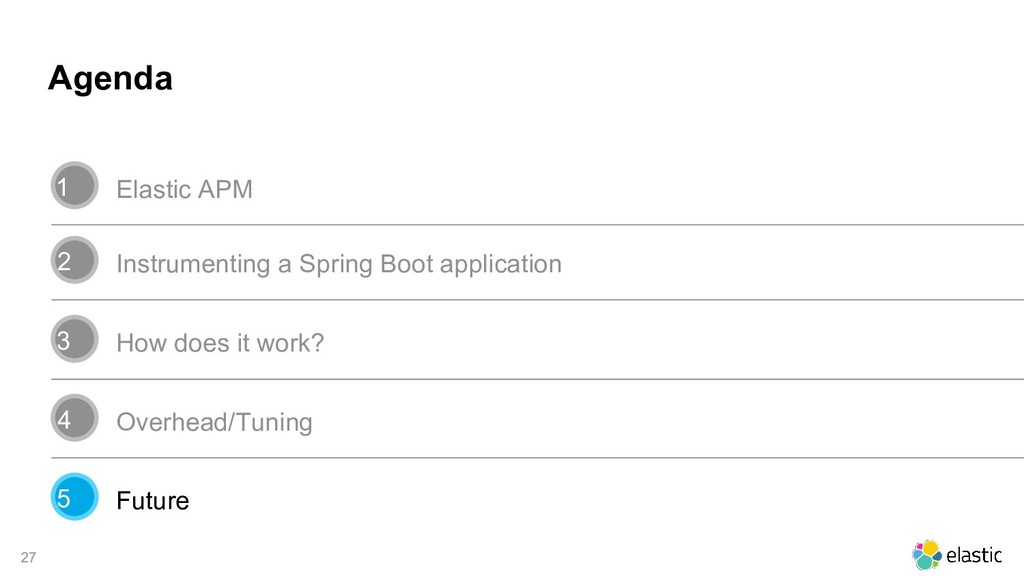
Task: Click the Agenda slide title
Action: point(110,78)
